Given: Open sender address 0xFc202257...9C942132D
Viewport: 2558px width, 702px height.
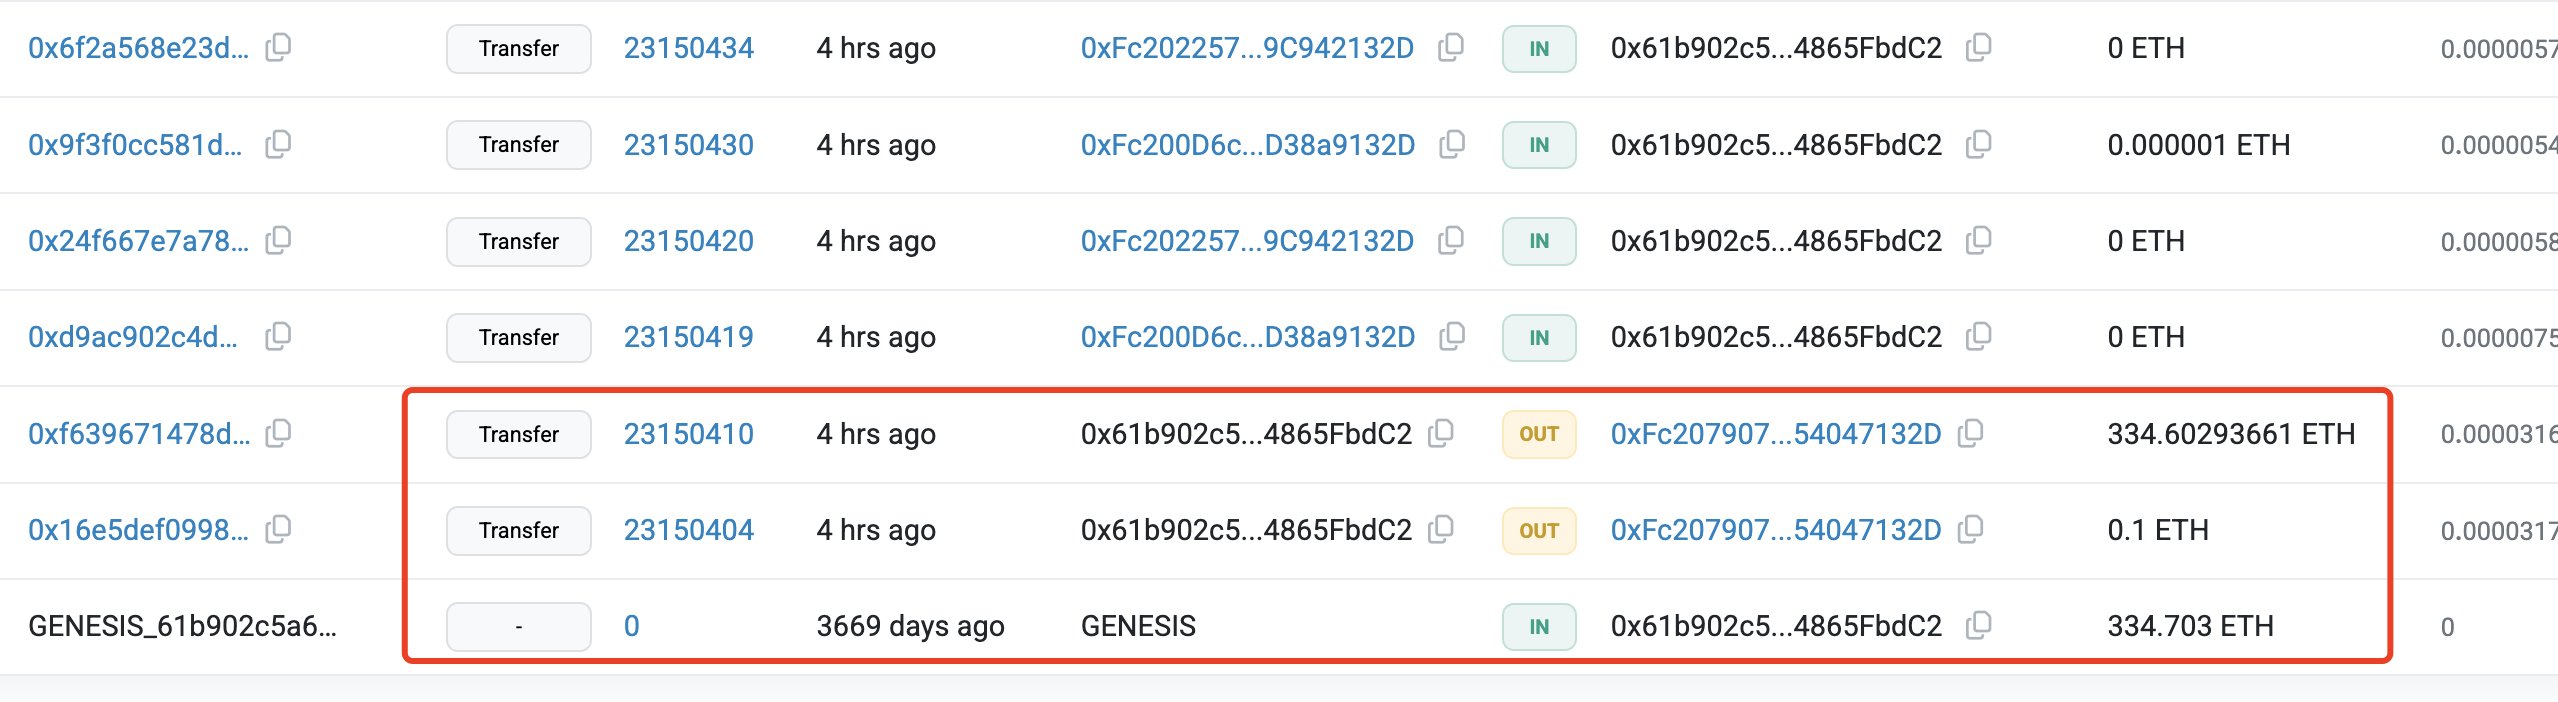Looking at the screenshot, I should coord(1249,48).
